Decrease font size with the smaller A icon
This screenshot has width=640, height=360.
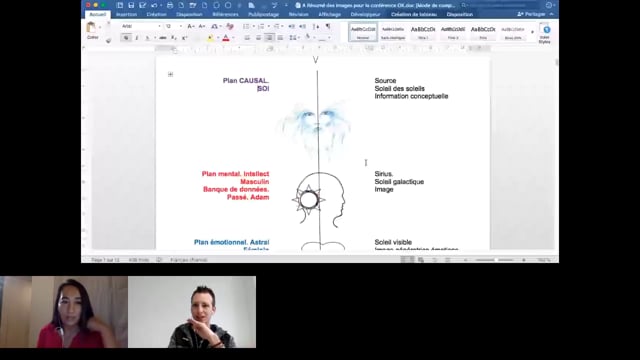point(202,26)
